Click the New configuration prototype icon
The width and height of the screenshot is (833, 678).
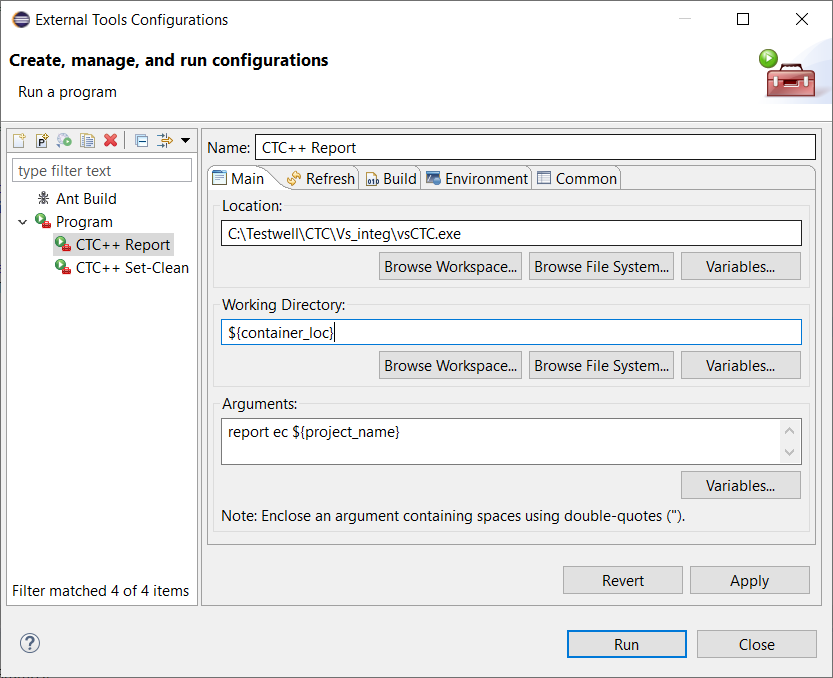[42, 141]
